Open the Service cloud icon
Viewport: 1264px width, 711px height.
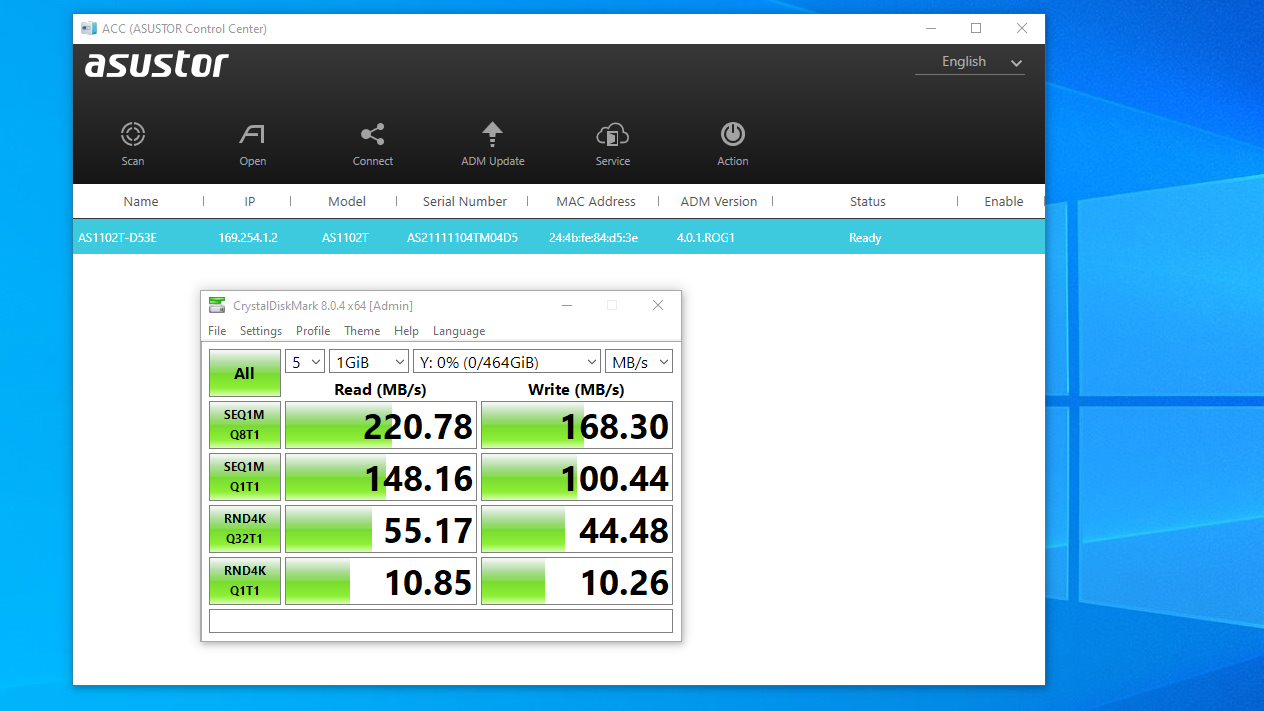612,134
